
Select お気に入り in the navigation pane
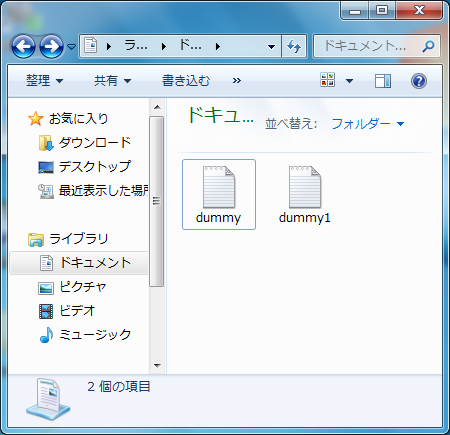click(78, 118)
